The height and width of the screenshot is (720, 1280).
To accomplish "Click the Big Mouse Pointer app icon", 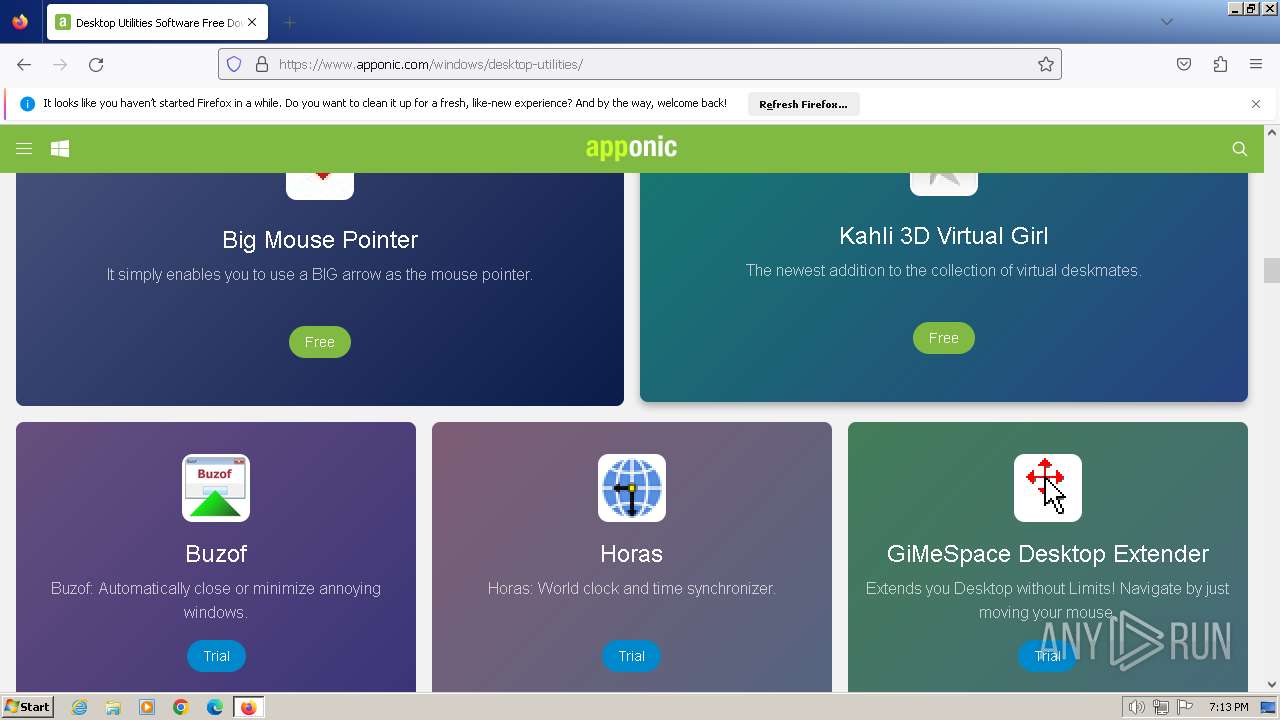I will (x=320, y=186).
